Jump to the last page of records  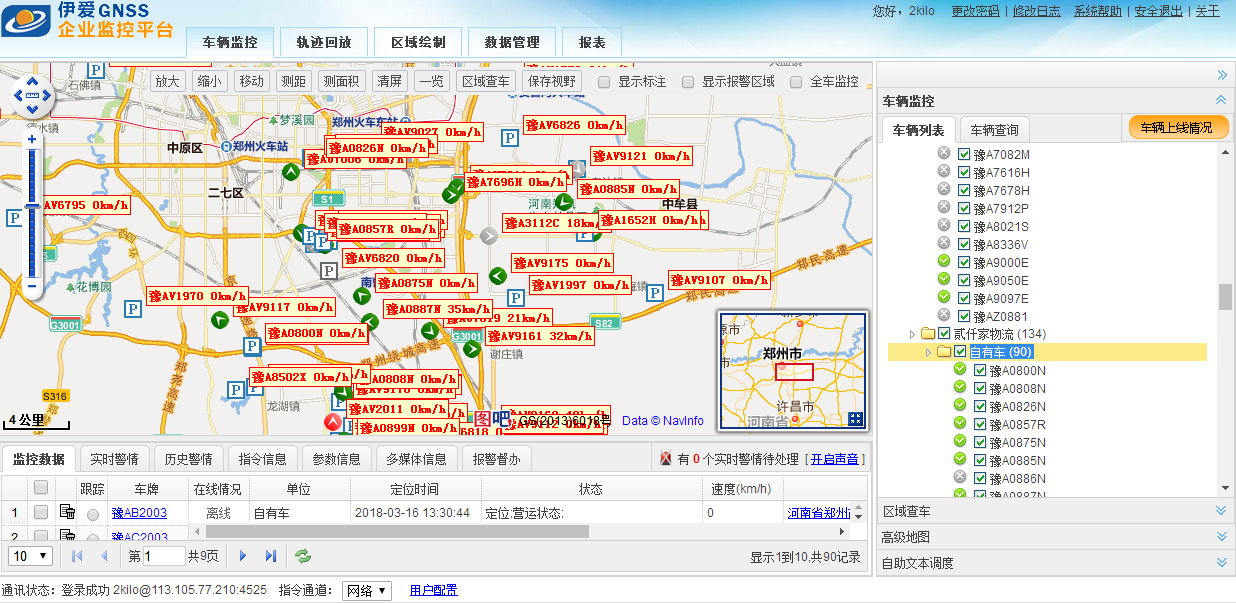[x=270, y=556]
